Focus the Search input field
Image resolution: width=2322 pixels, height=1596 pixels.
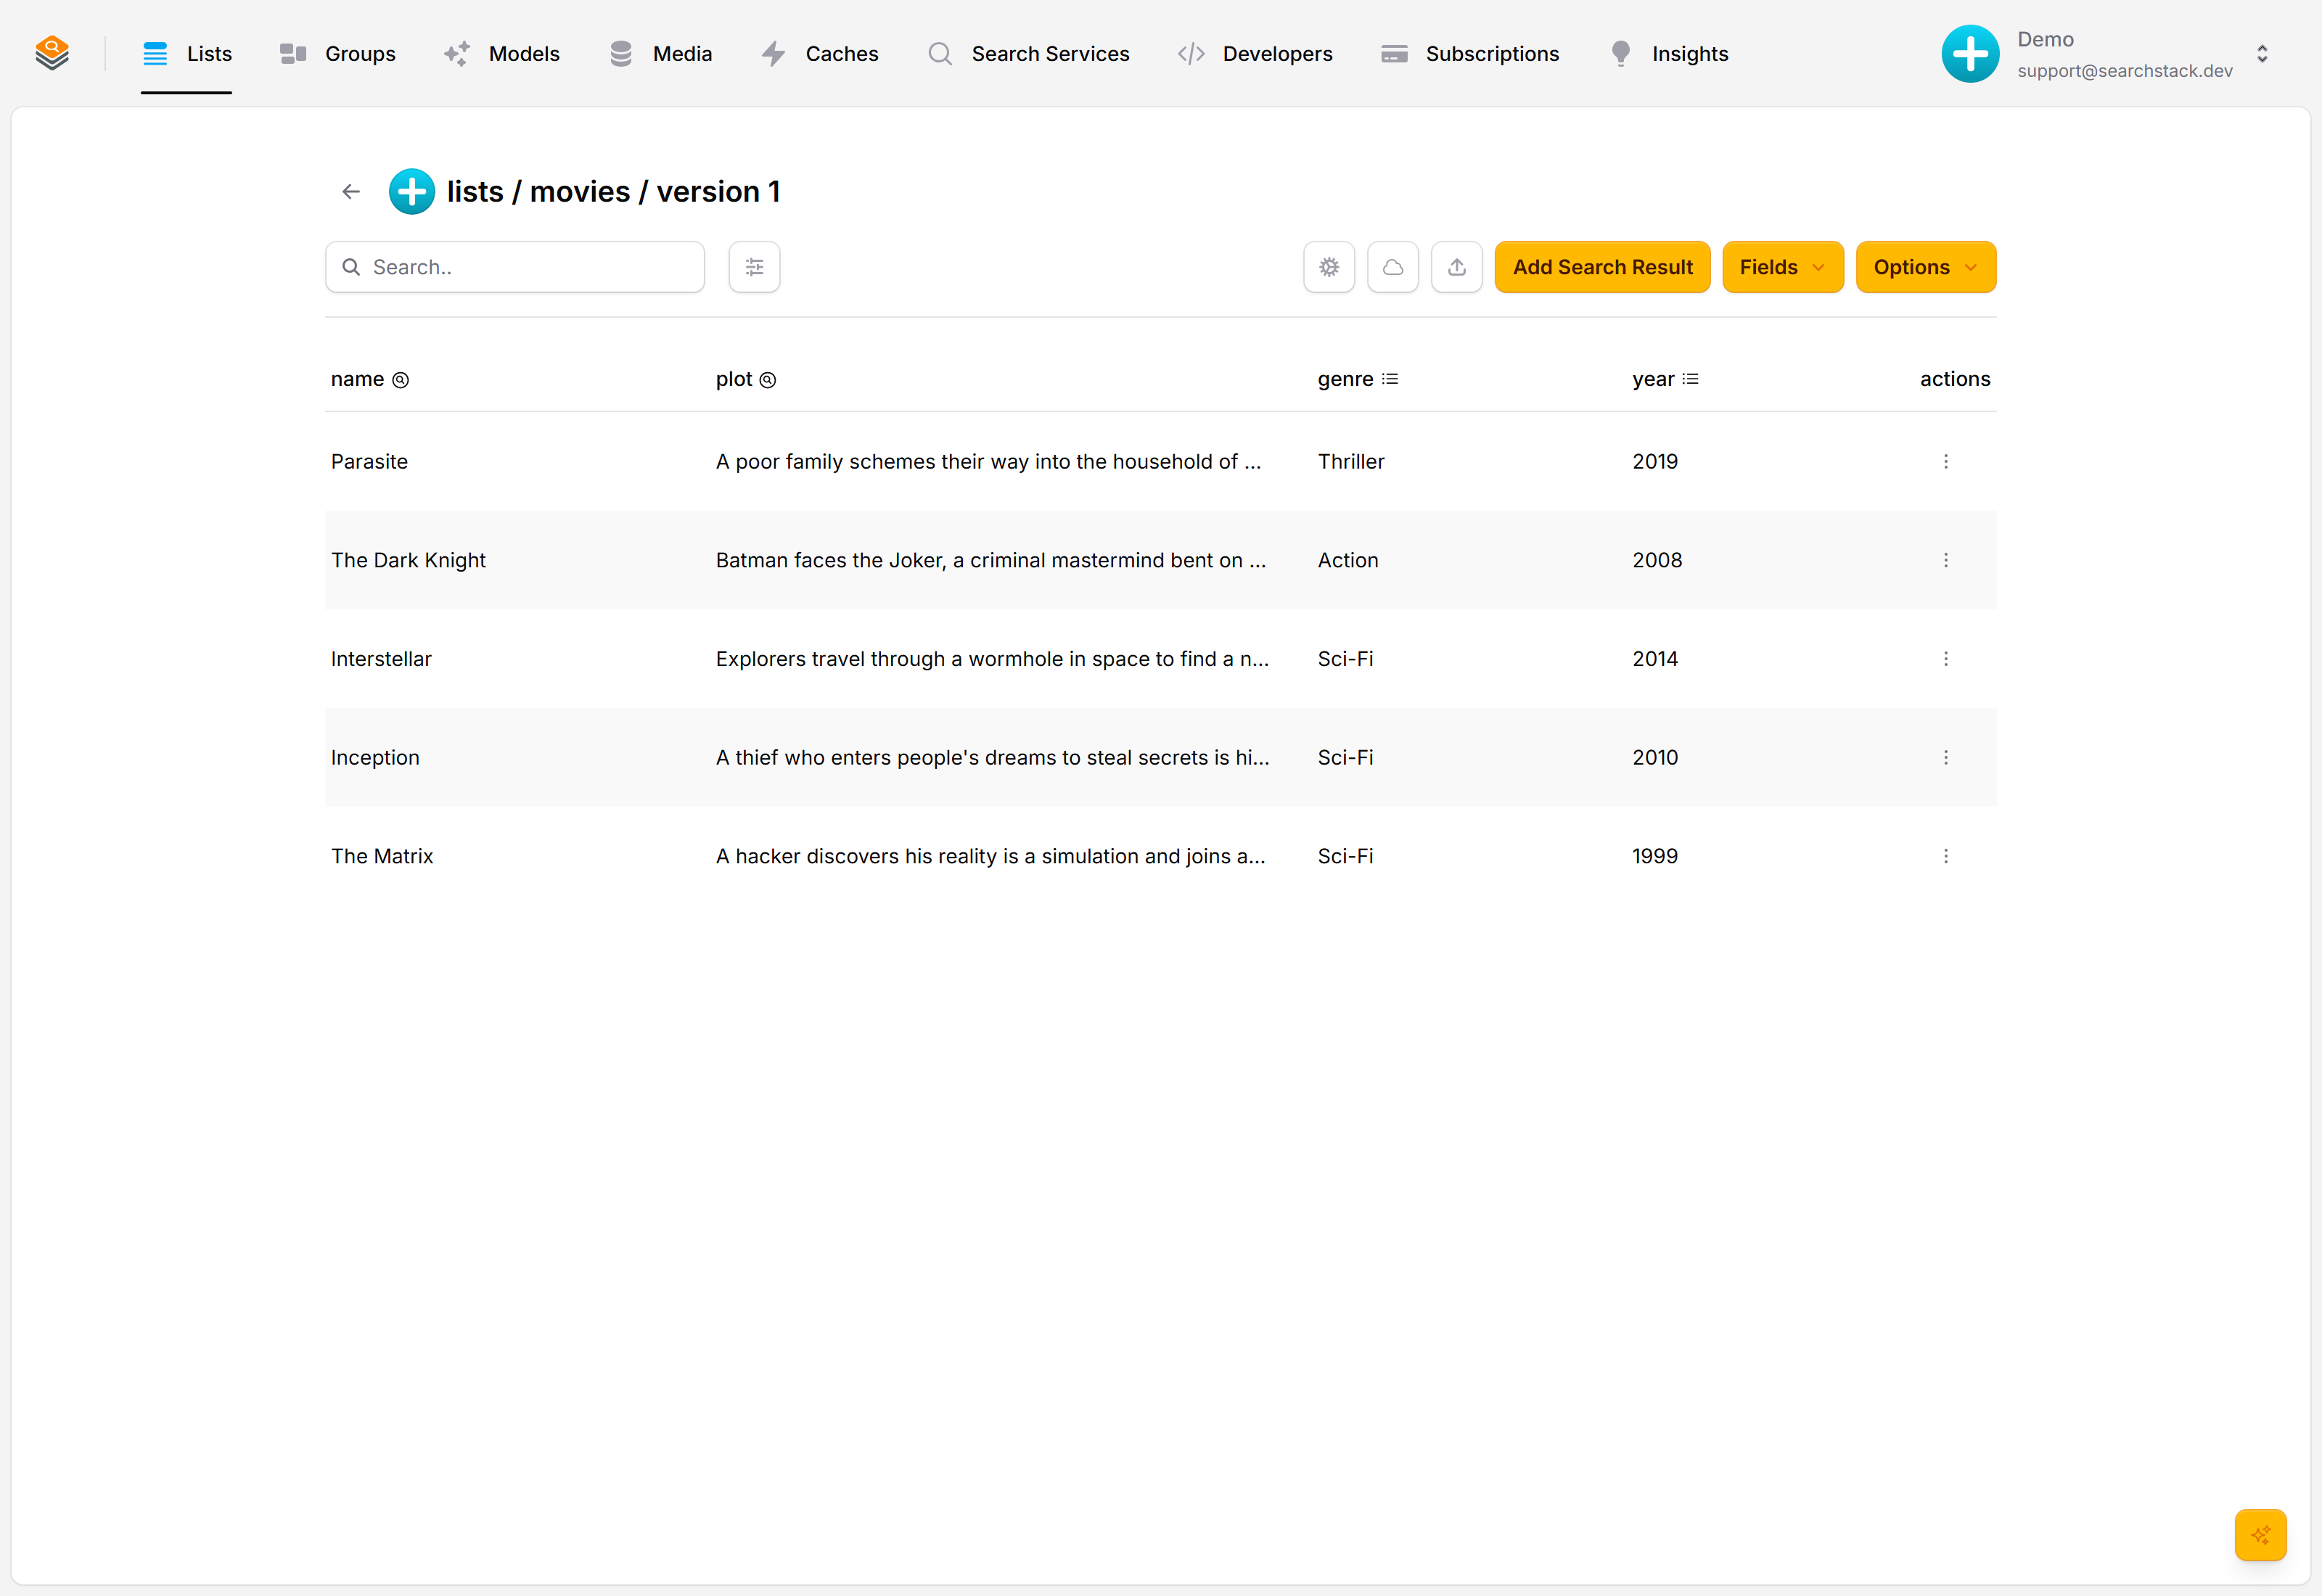click(x=515, y=267)
